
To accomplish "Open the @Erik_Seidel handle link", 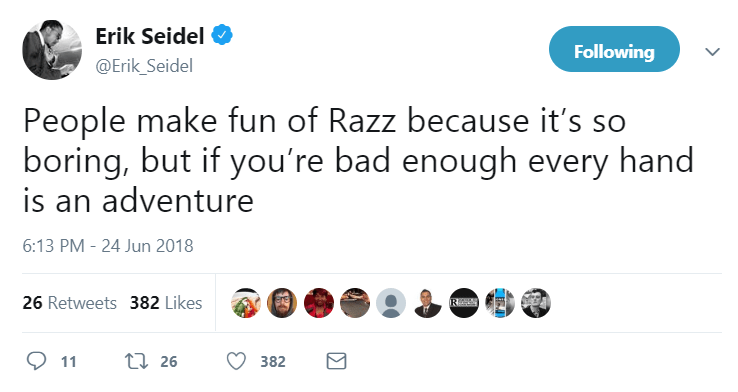I will (x=144, y=66).
